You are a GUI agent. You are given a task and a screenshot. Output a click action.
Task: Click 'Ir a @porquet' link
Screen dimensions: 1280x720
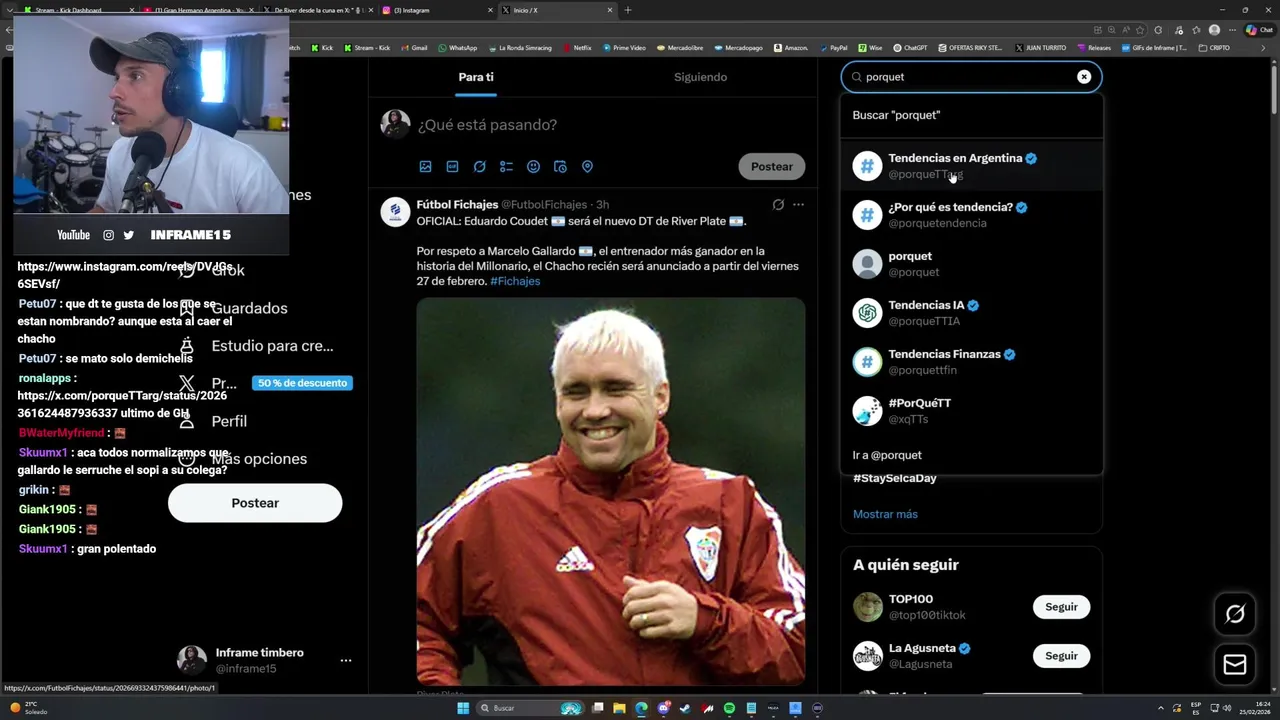(x=971, y=455)
